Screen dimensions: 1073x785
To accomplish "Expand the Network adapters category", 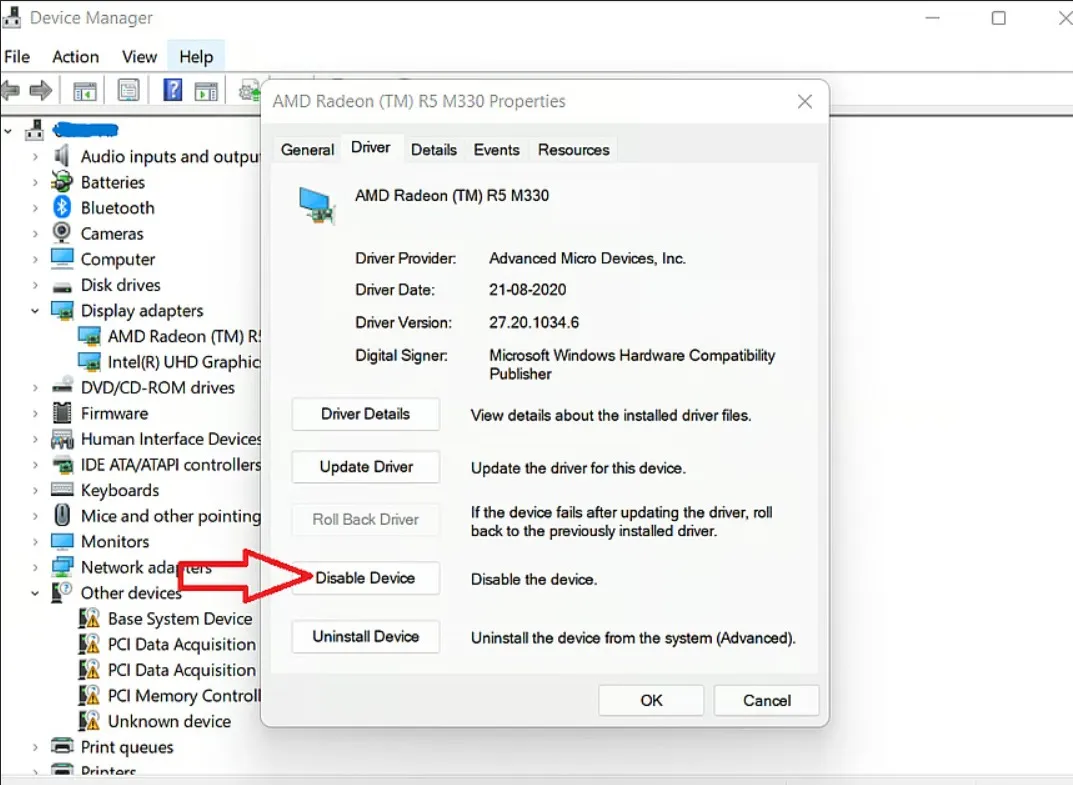I will click(x=35, y=567).
